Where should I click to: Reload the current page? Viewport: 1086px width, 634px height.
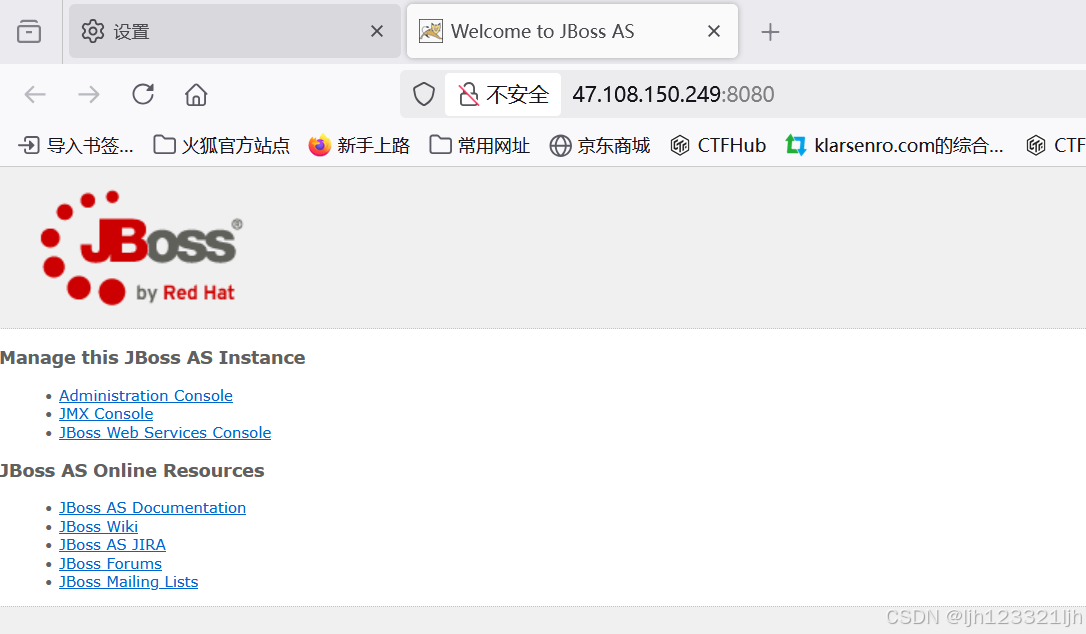(143, 94)
